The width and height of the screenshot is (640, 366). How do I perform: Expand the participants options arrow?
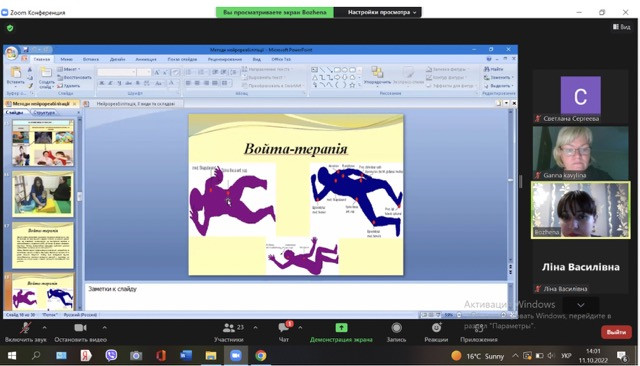point(256,327)
